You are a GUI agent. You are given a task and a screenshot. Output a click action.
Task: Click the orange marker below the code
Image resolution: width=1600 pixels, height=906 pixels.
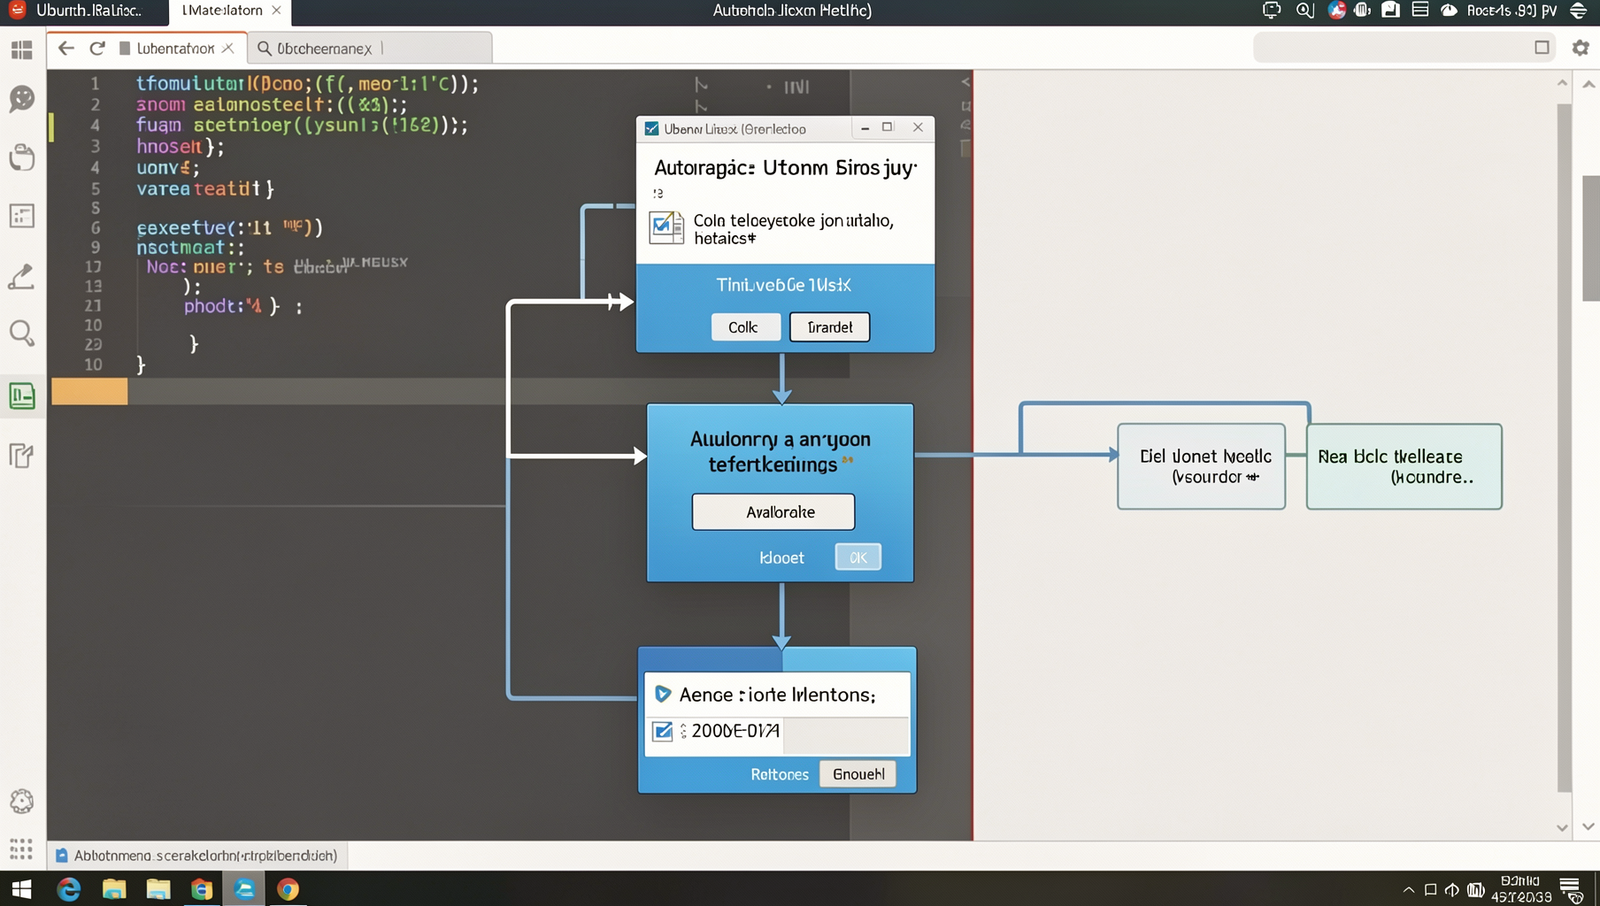click(89, 391)
